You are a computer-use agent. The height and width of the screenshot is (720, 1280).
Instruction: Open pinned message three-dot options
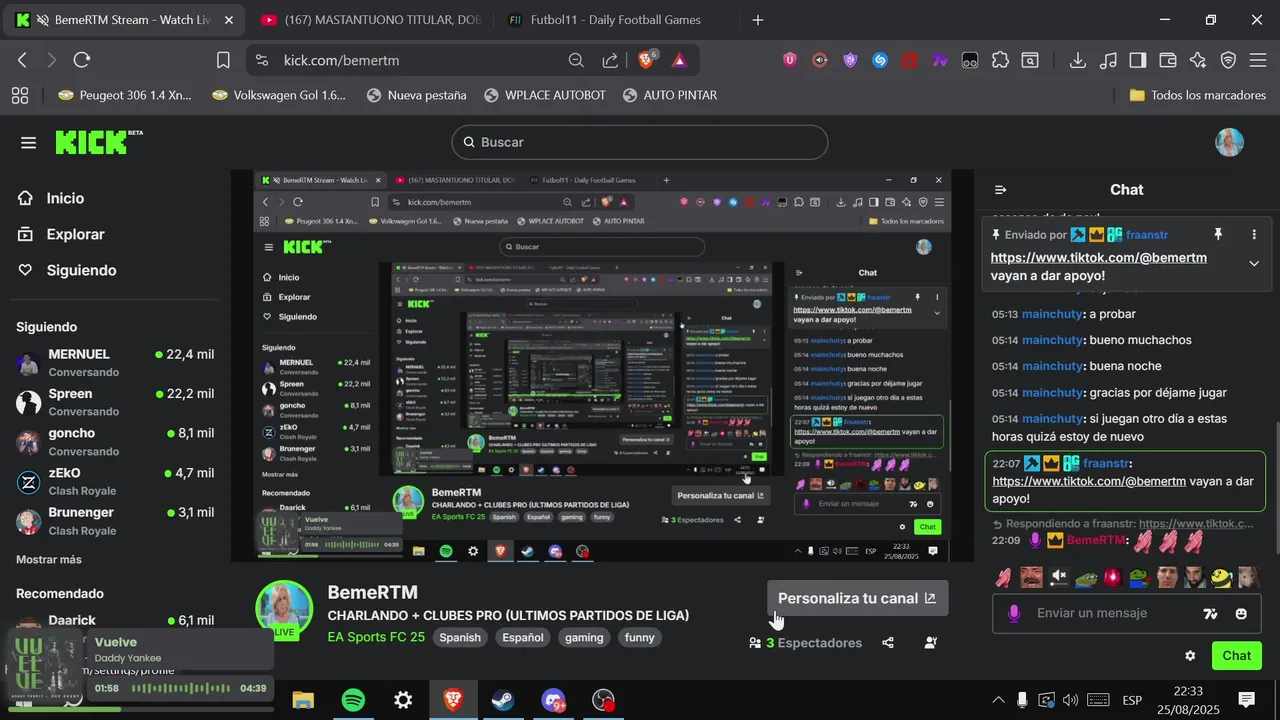click(x=1254, y=235)
